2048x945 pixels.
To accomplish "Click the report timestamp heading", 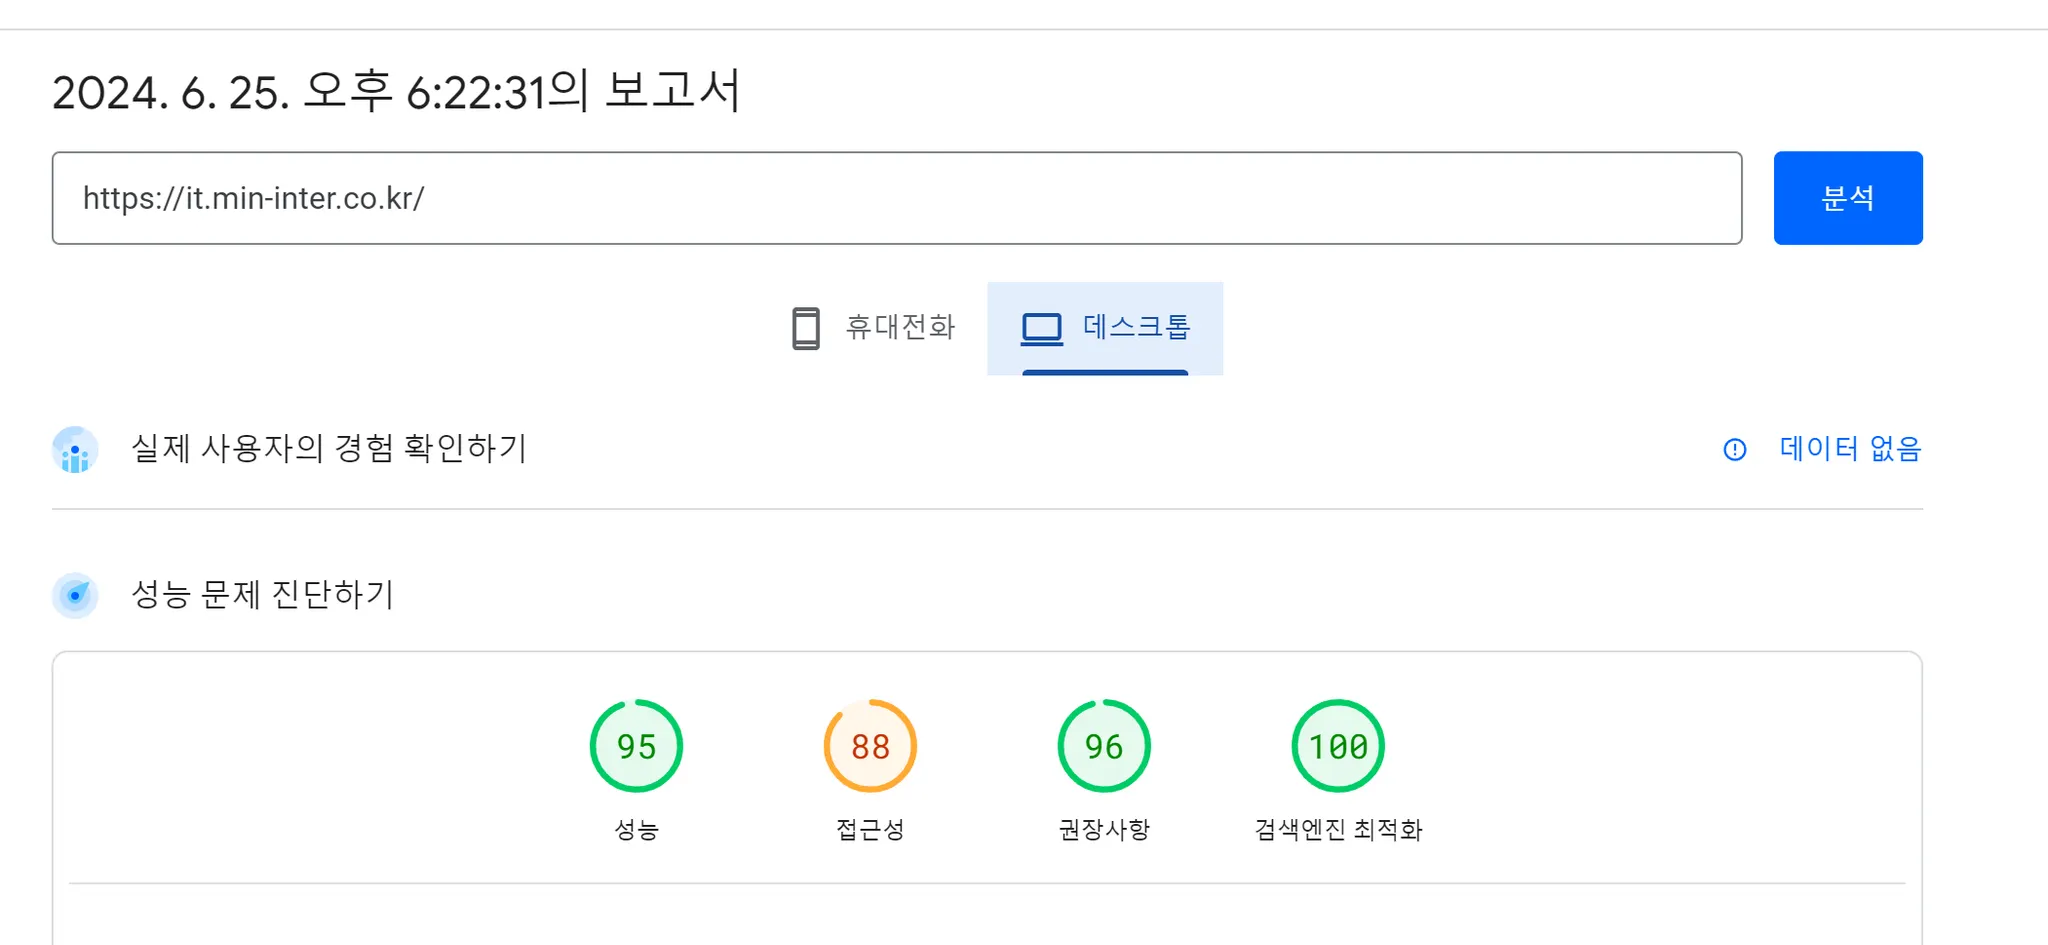I will click(398, 92).
